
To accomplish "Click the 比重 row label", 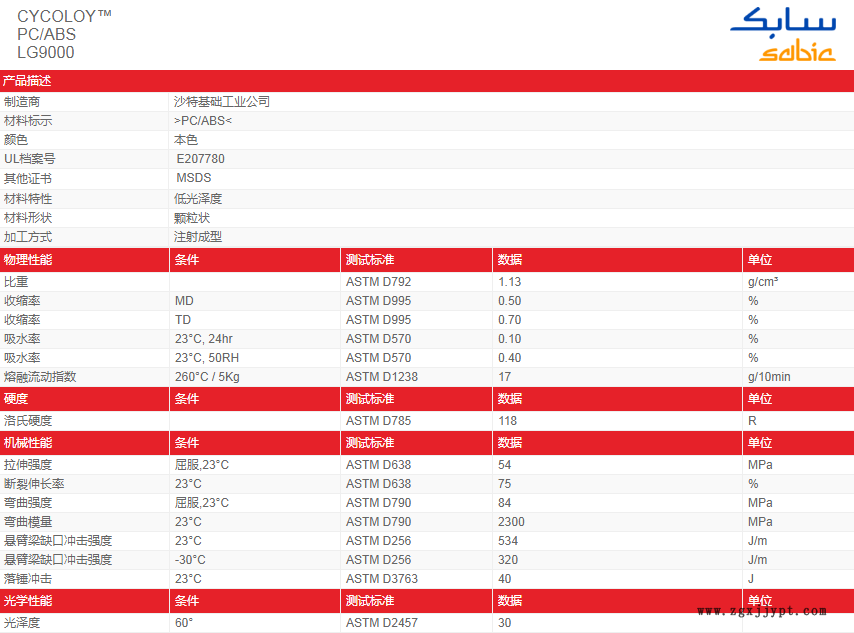I will 16,282.
